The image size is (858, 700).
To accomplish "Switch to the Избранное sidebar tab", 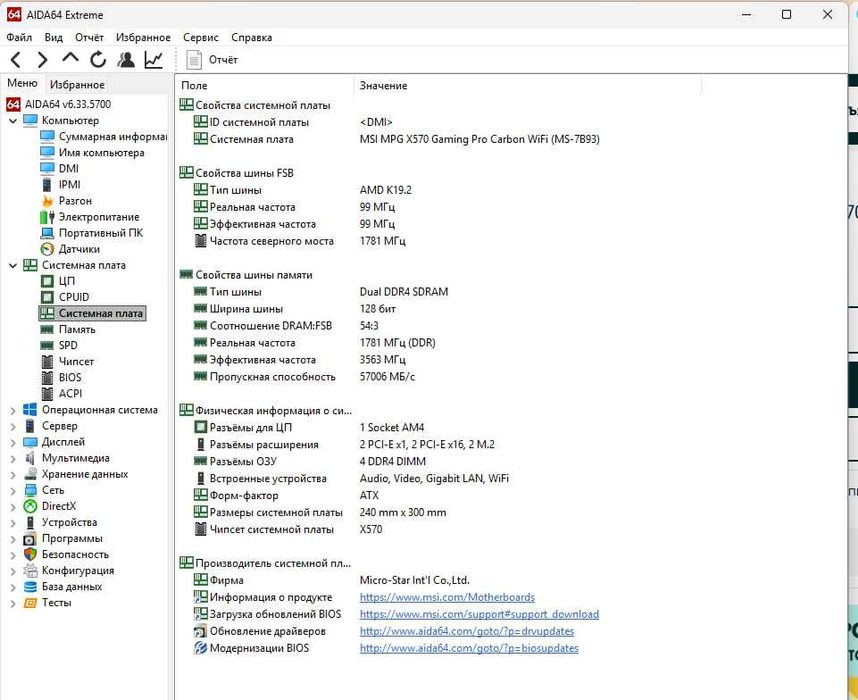I will 77,84.
